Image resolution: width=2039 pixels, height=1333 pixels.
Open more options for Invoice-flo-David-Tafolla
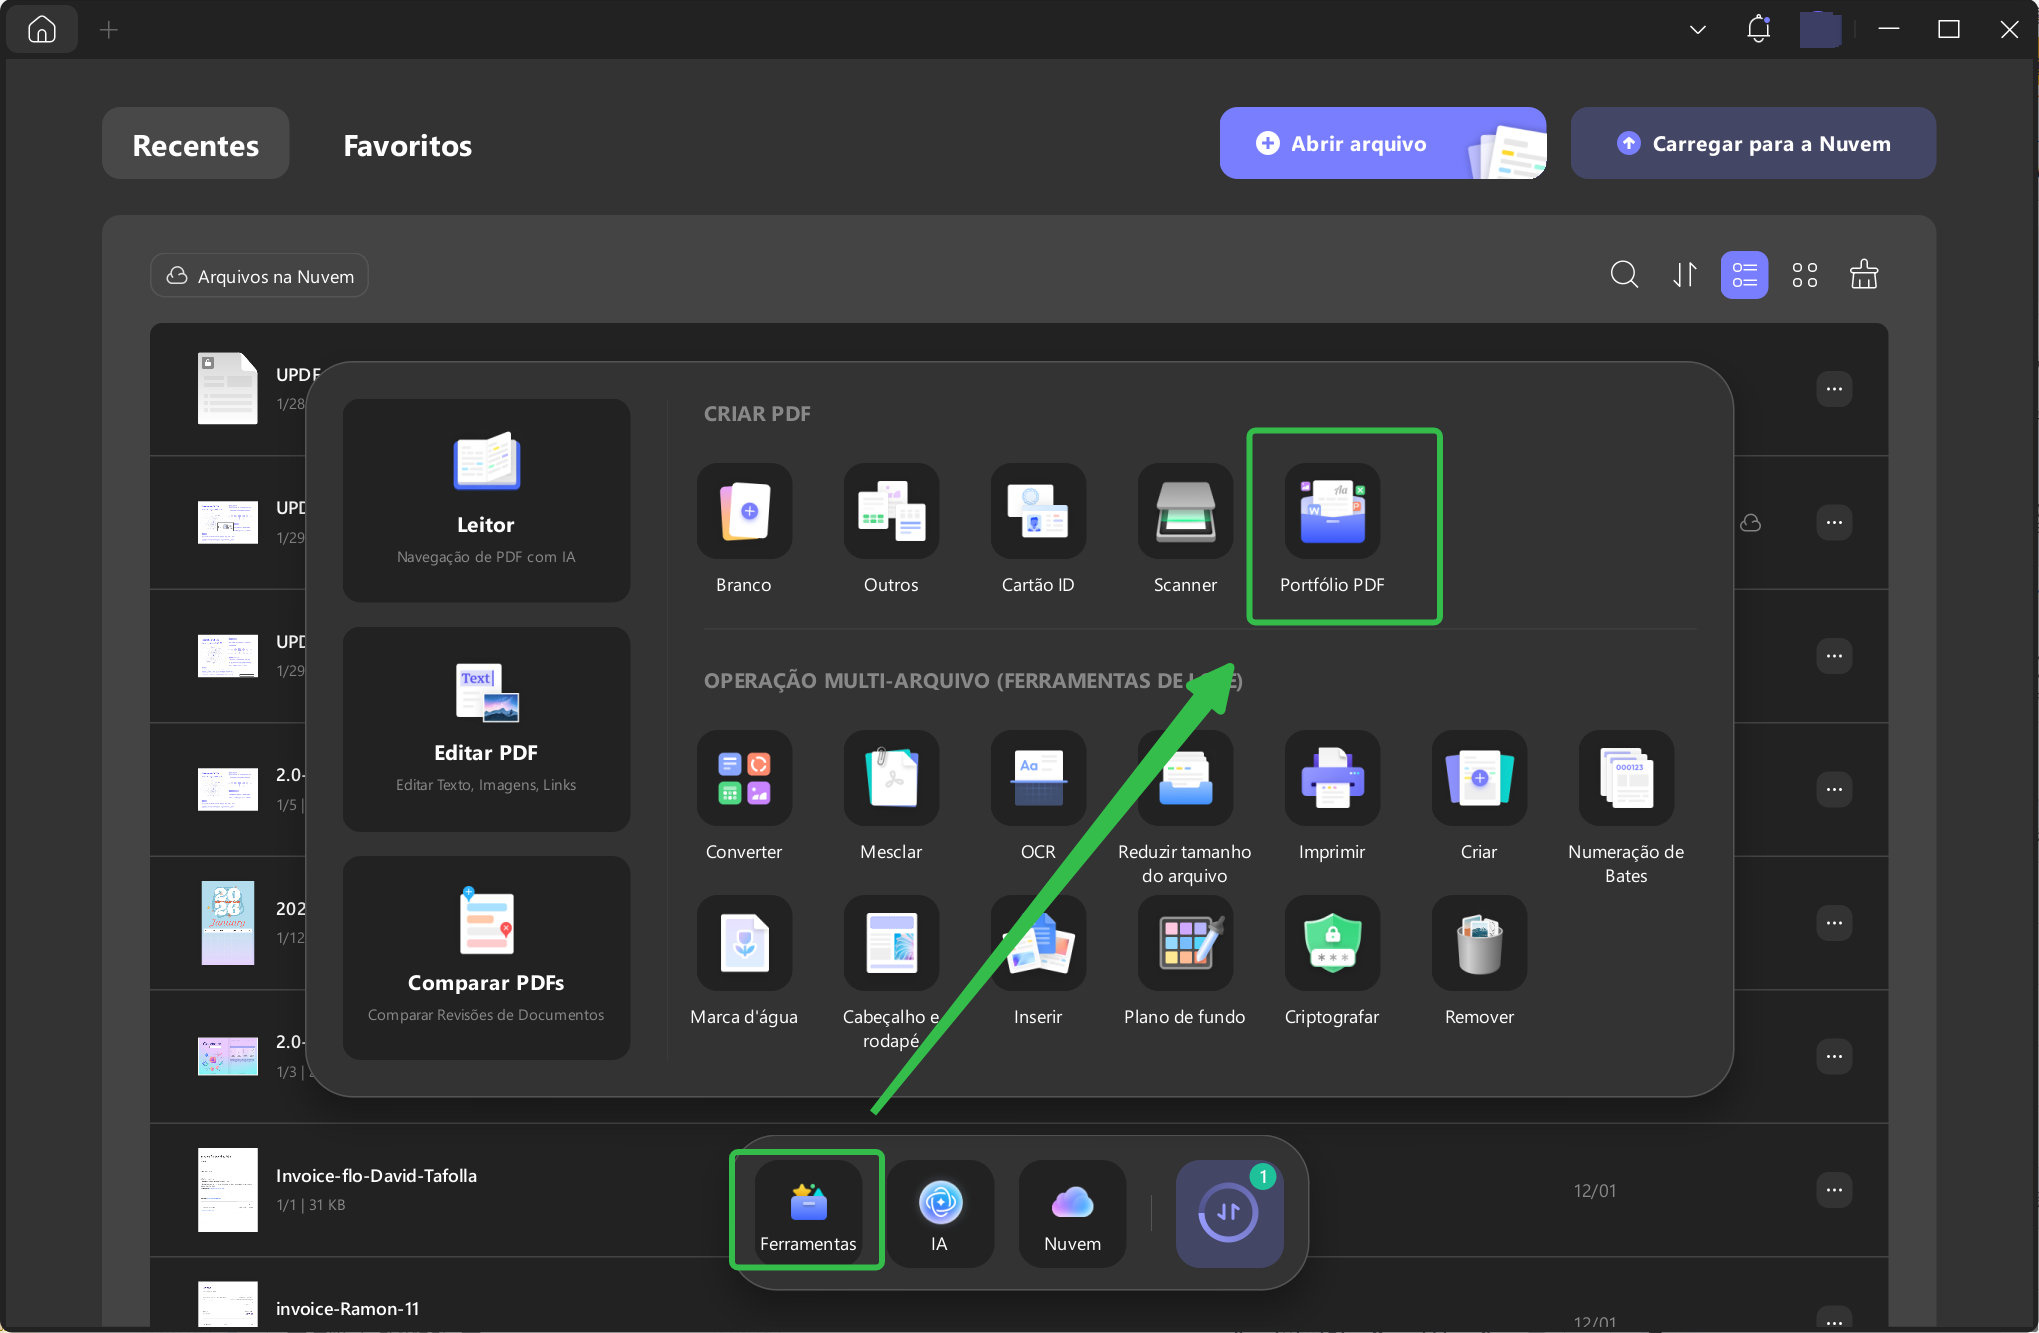coord(1834,1190)
